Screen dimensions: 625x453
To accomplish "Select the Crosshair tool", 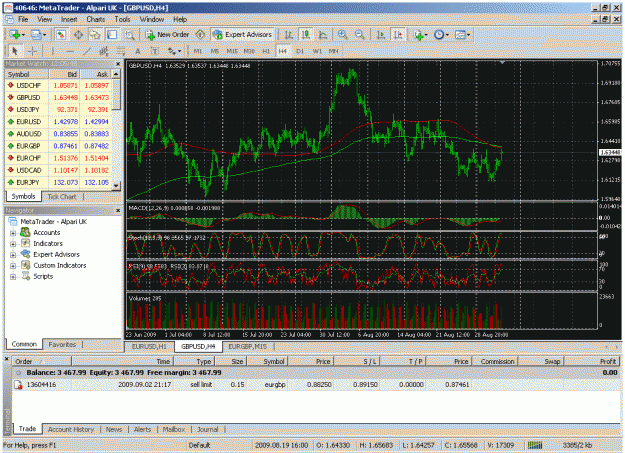I will click(33, 51).
